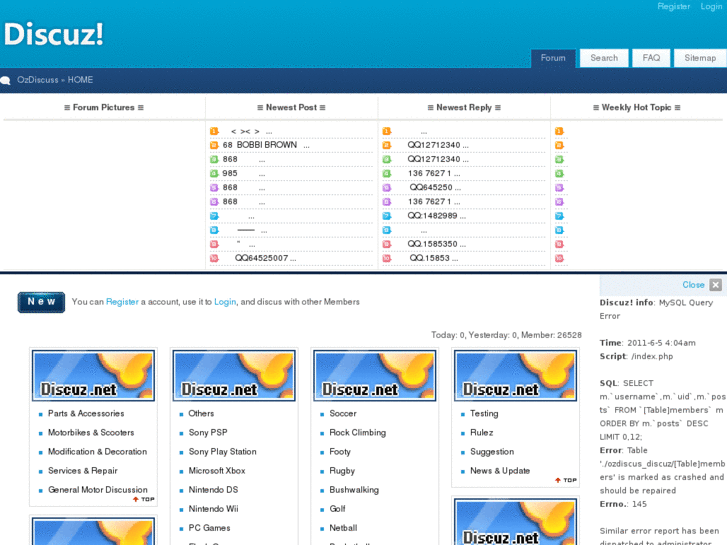
Task: Click red rank icon beside QQ.1585350 reply
Action: coord(386,244)
